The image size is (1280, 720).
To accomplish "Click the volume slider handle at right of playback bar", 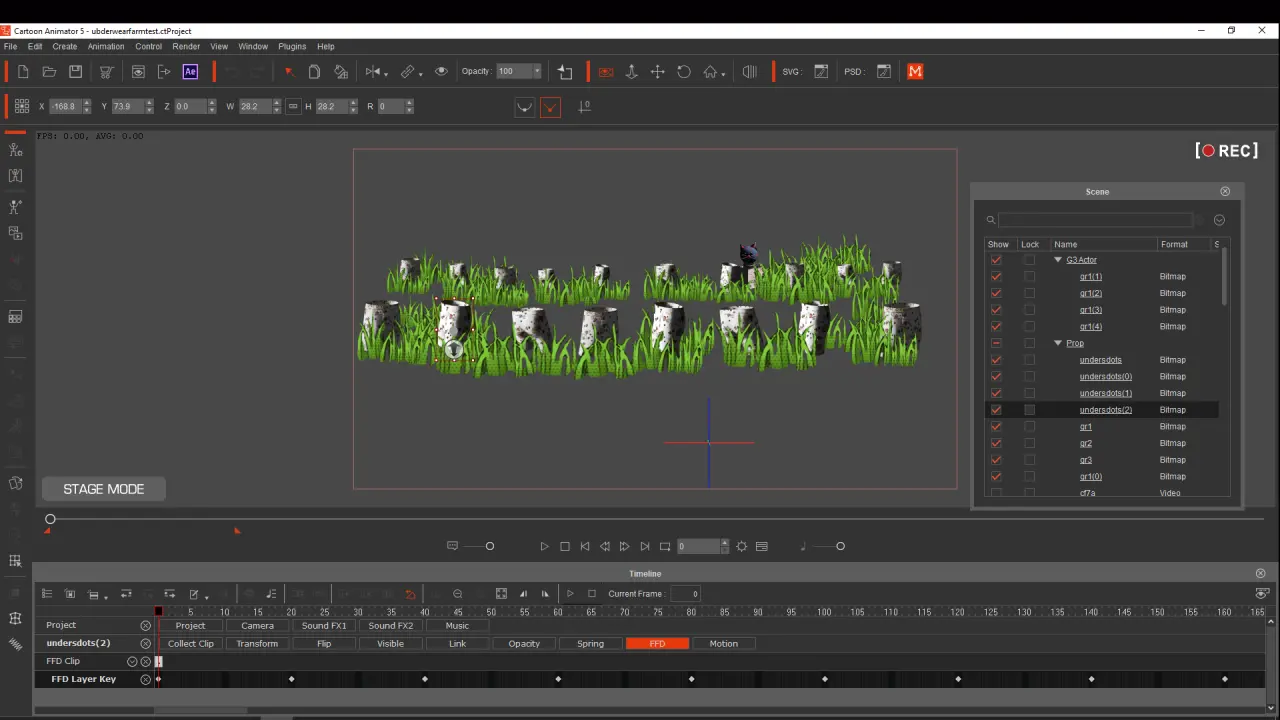I will pos(840,546).
